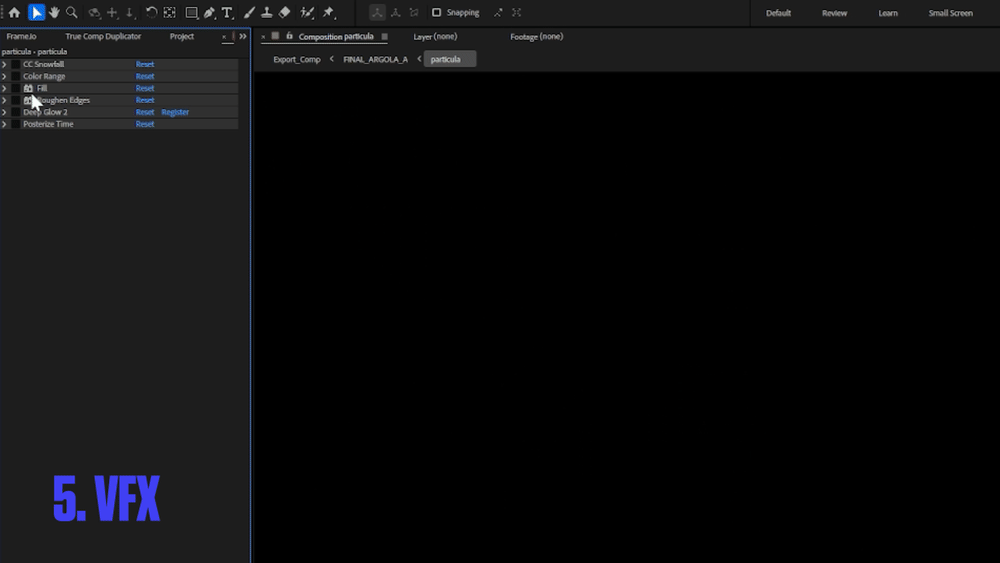Image resolution: width=1000 pixels, height=563 pixels.
Task: Open the True Comp Duplicator tab
Action: pos(103,36)
